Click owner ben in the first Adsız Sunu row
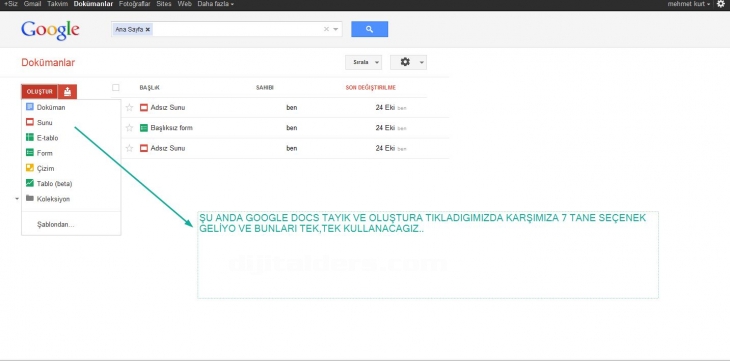The width and height of the screenshot is (730, 361). click(x=291, y=108)
